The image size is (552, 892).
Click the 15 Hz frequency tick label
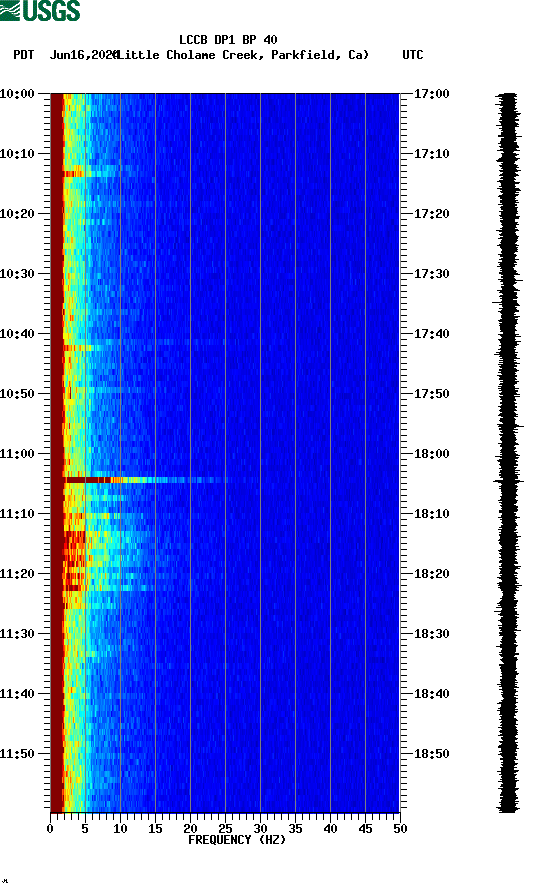coord(155,829)
